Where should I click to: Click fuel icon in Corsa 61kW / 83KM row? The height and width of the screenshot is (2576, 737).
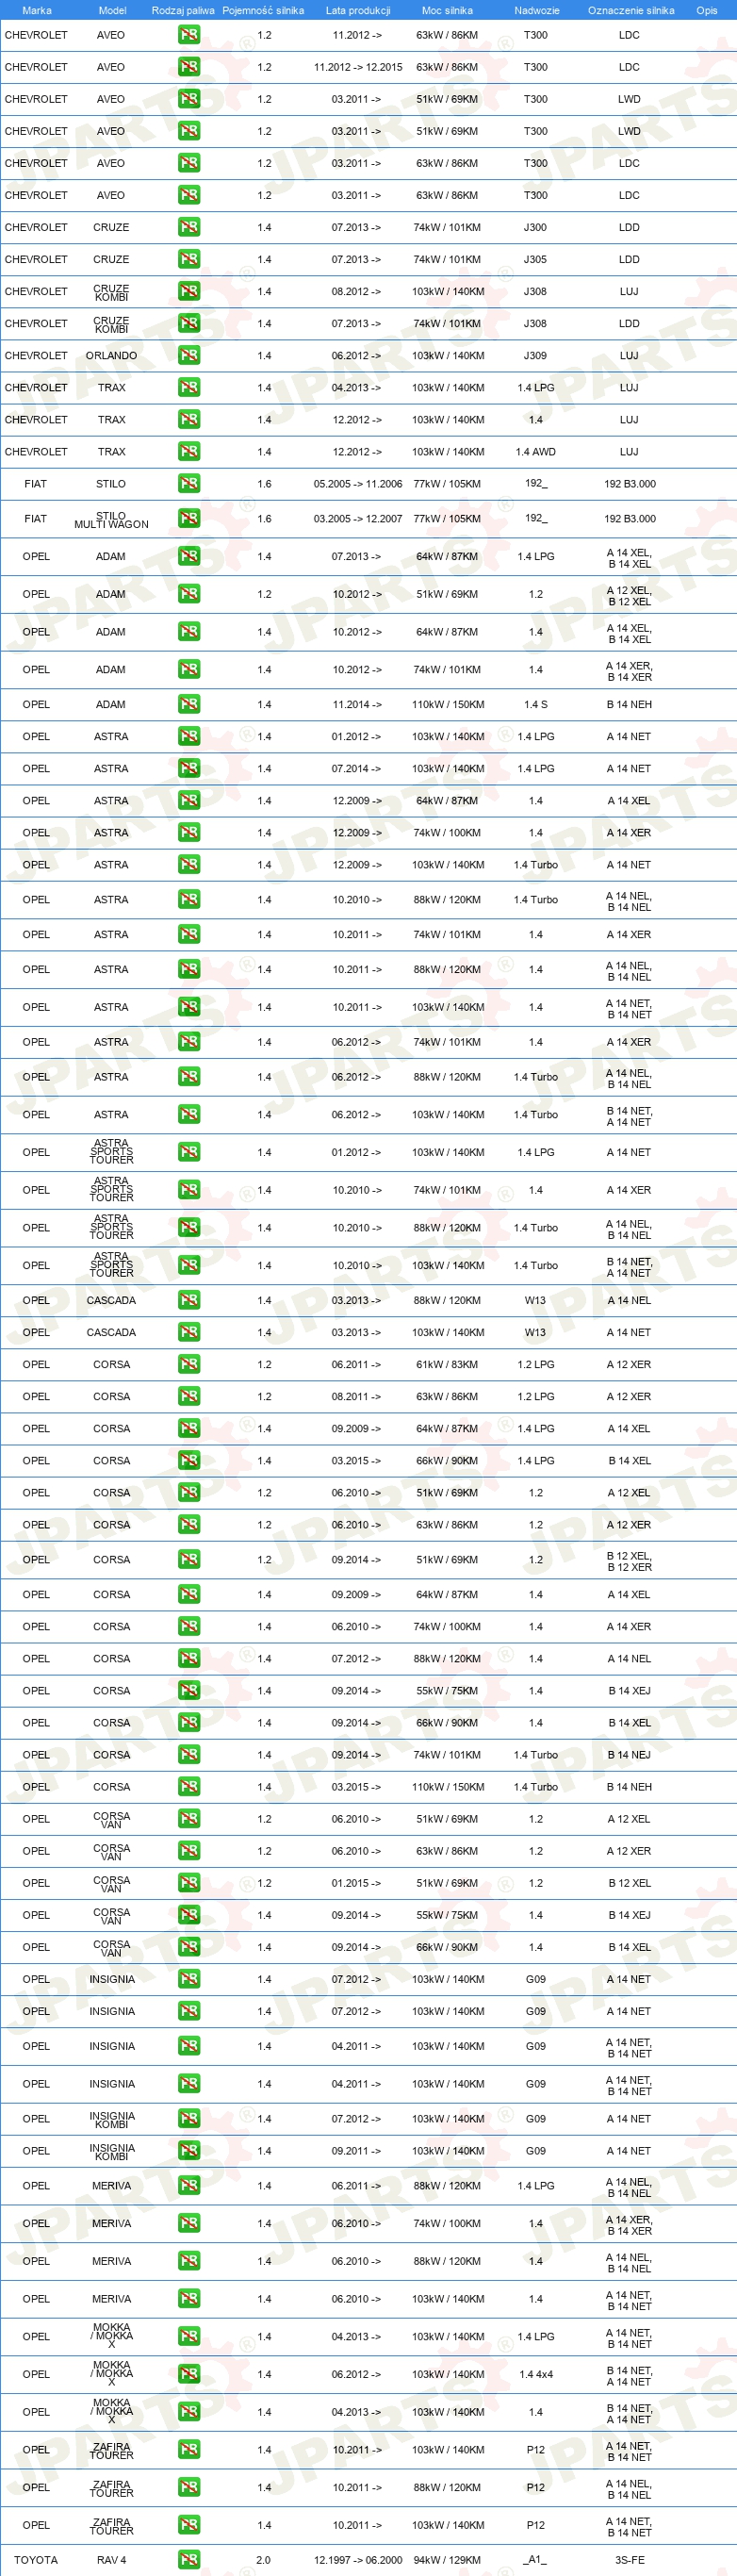[189, 1364]
